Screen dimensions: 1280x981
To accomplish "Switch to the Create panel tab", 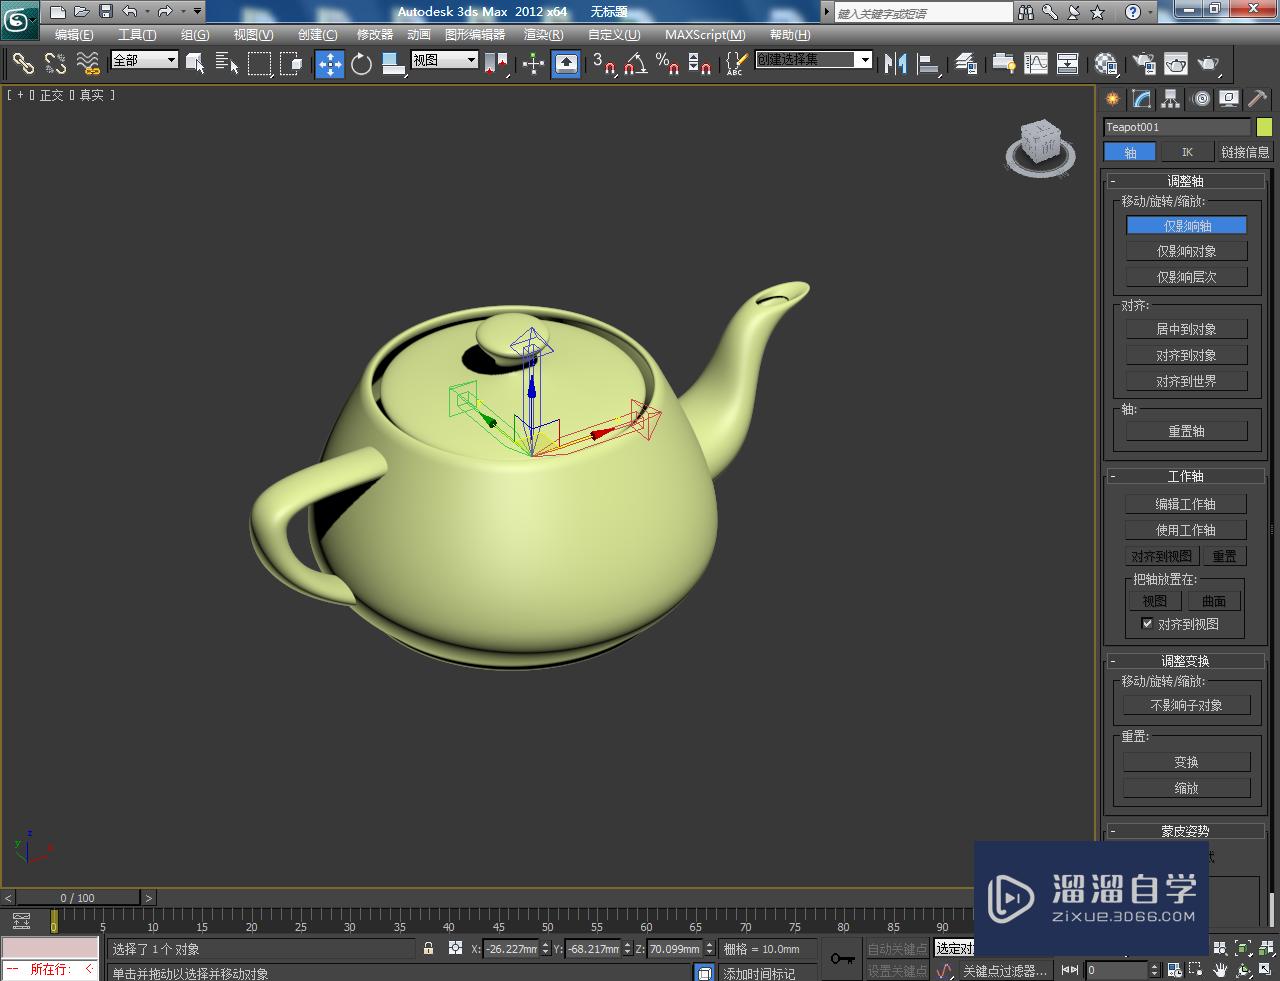I will (x=1112, y=98).
